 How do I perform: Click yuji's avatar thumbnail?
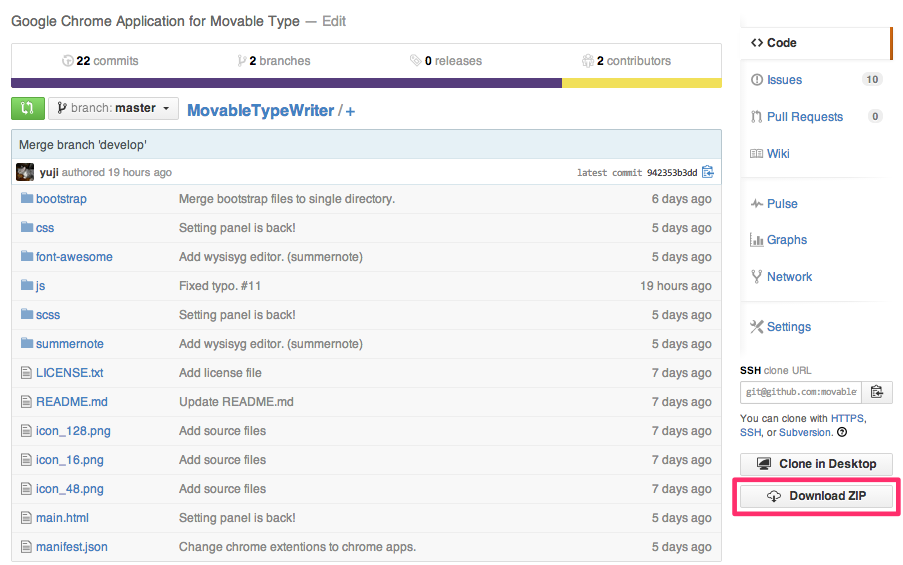[25, 172]
